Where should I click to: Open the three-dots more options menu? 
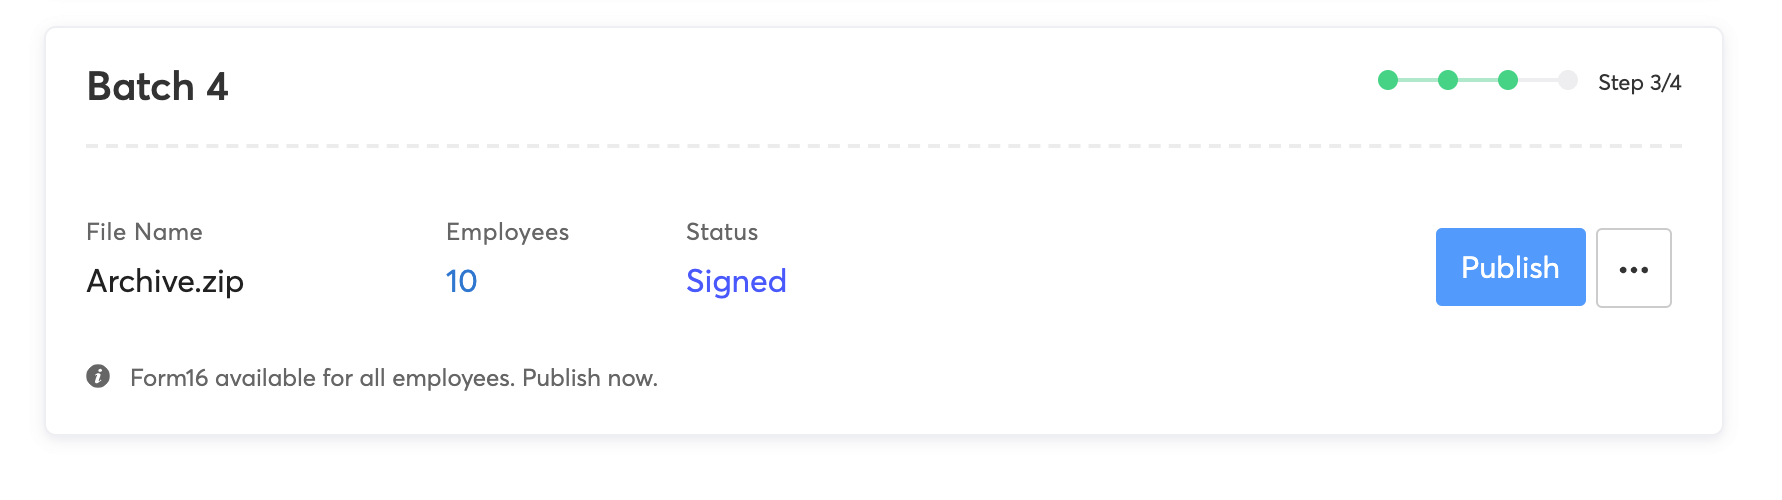1633,268
